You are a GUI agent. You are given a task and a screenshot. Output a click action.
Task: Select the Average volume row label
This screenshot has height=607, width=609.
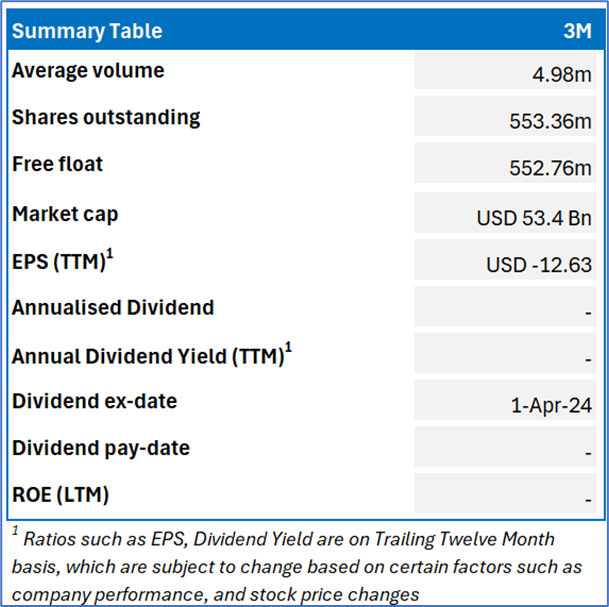[88, 71]
